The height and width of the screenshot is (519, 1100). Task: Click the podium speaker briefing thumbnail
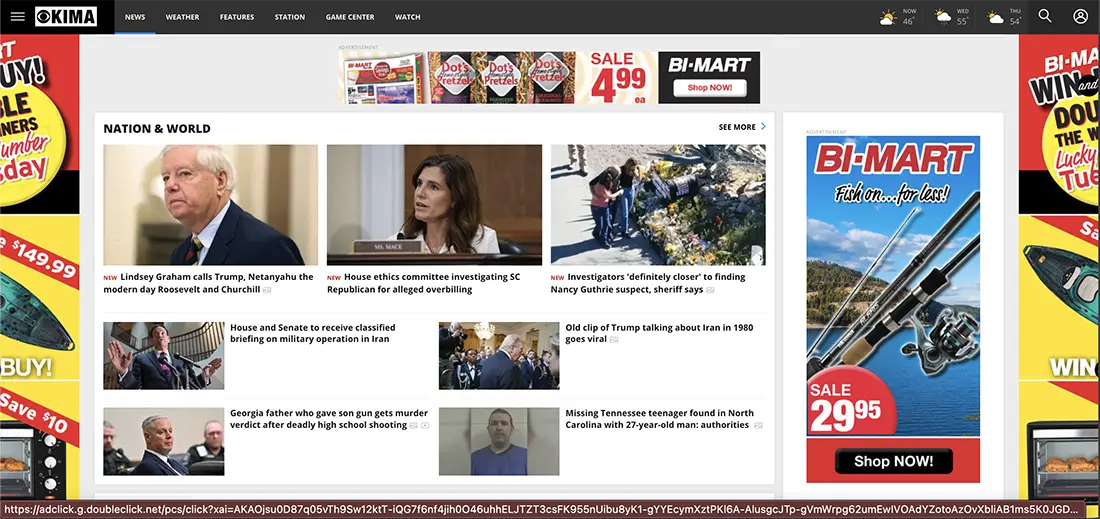click(163, 356)
